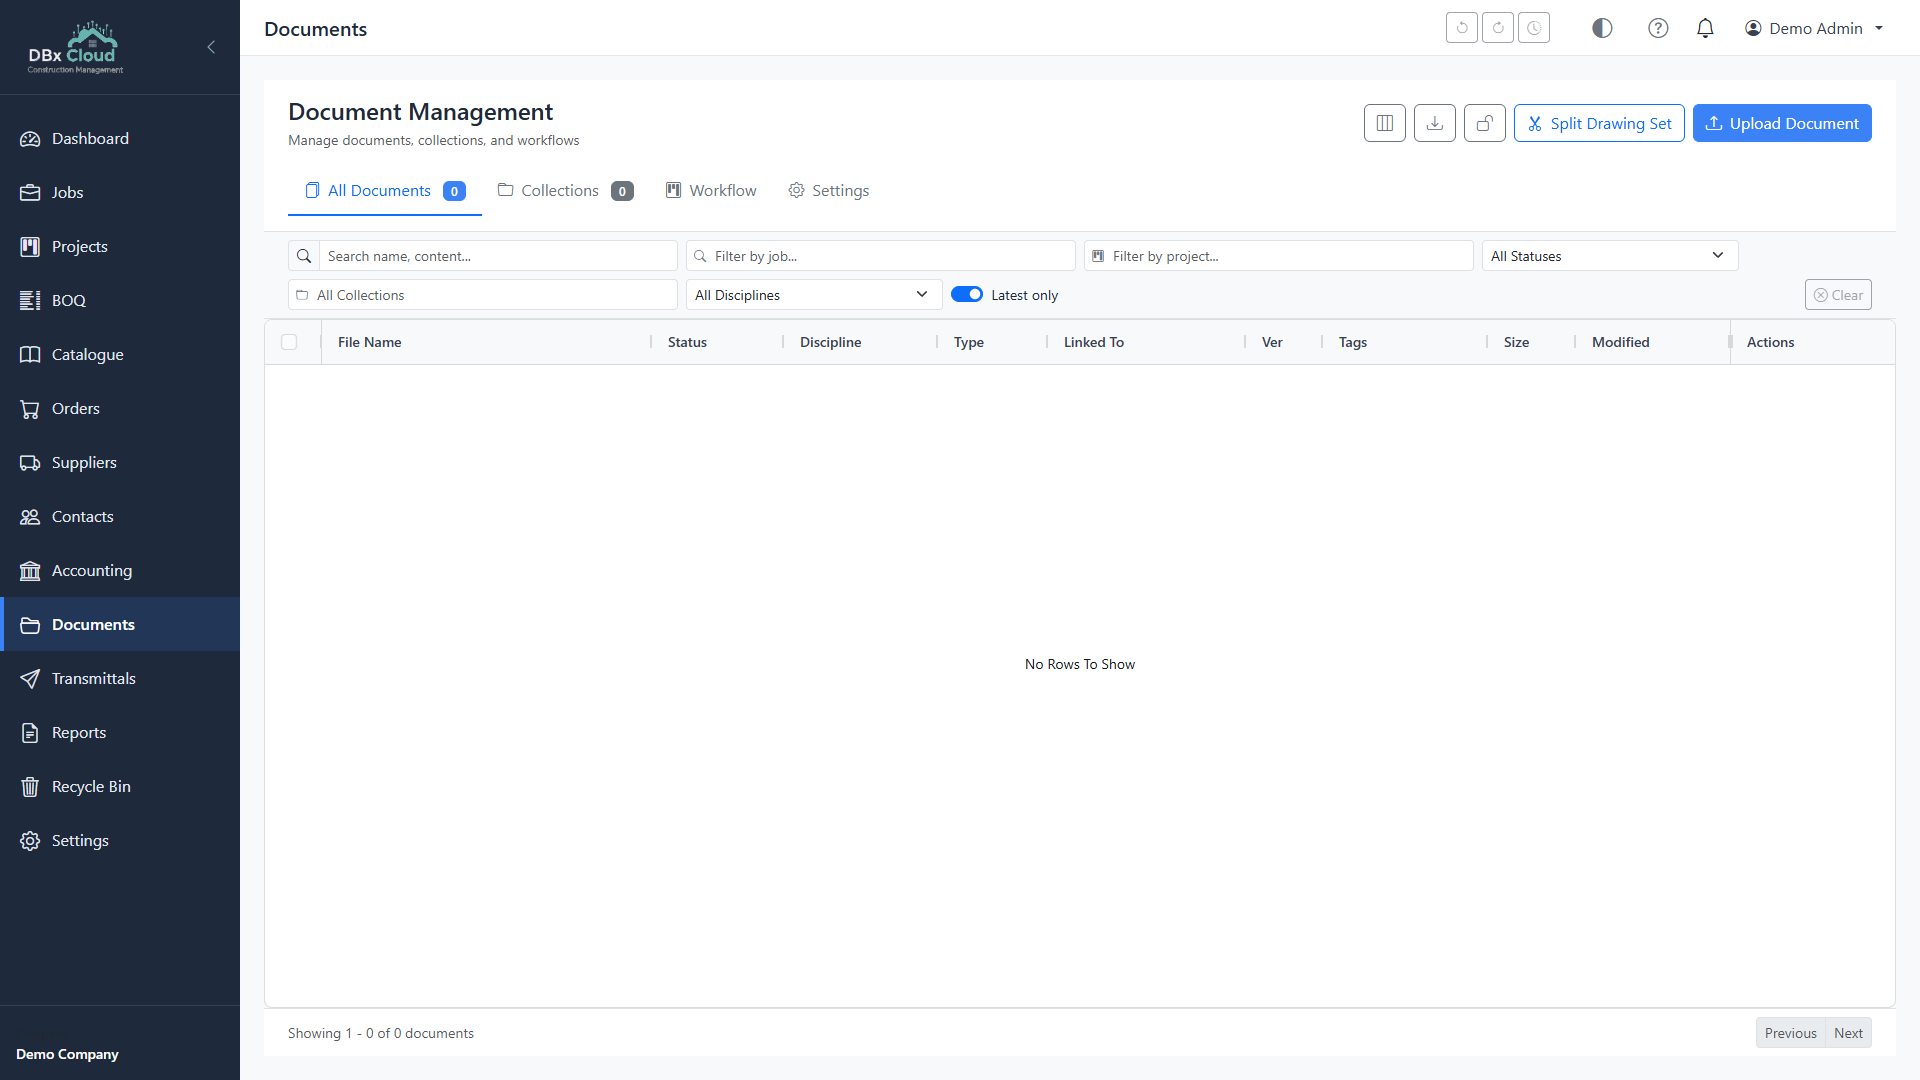
Task: Toggle dark mode with the half-circle icon
Action: [1601, 28]
